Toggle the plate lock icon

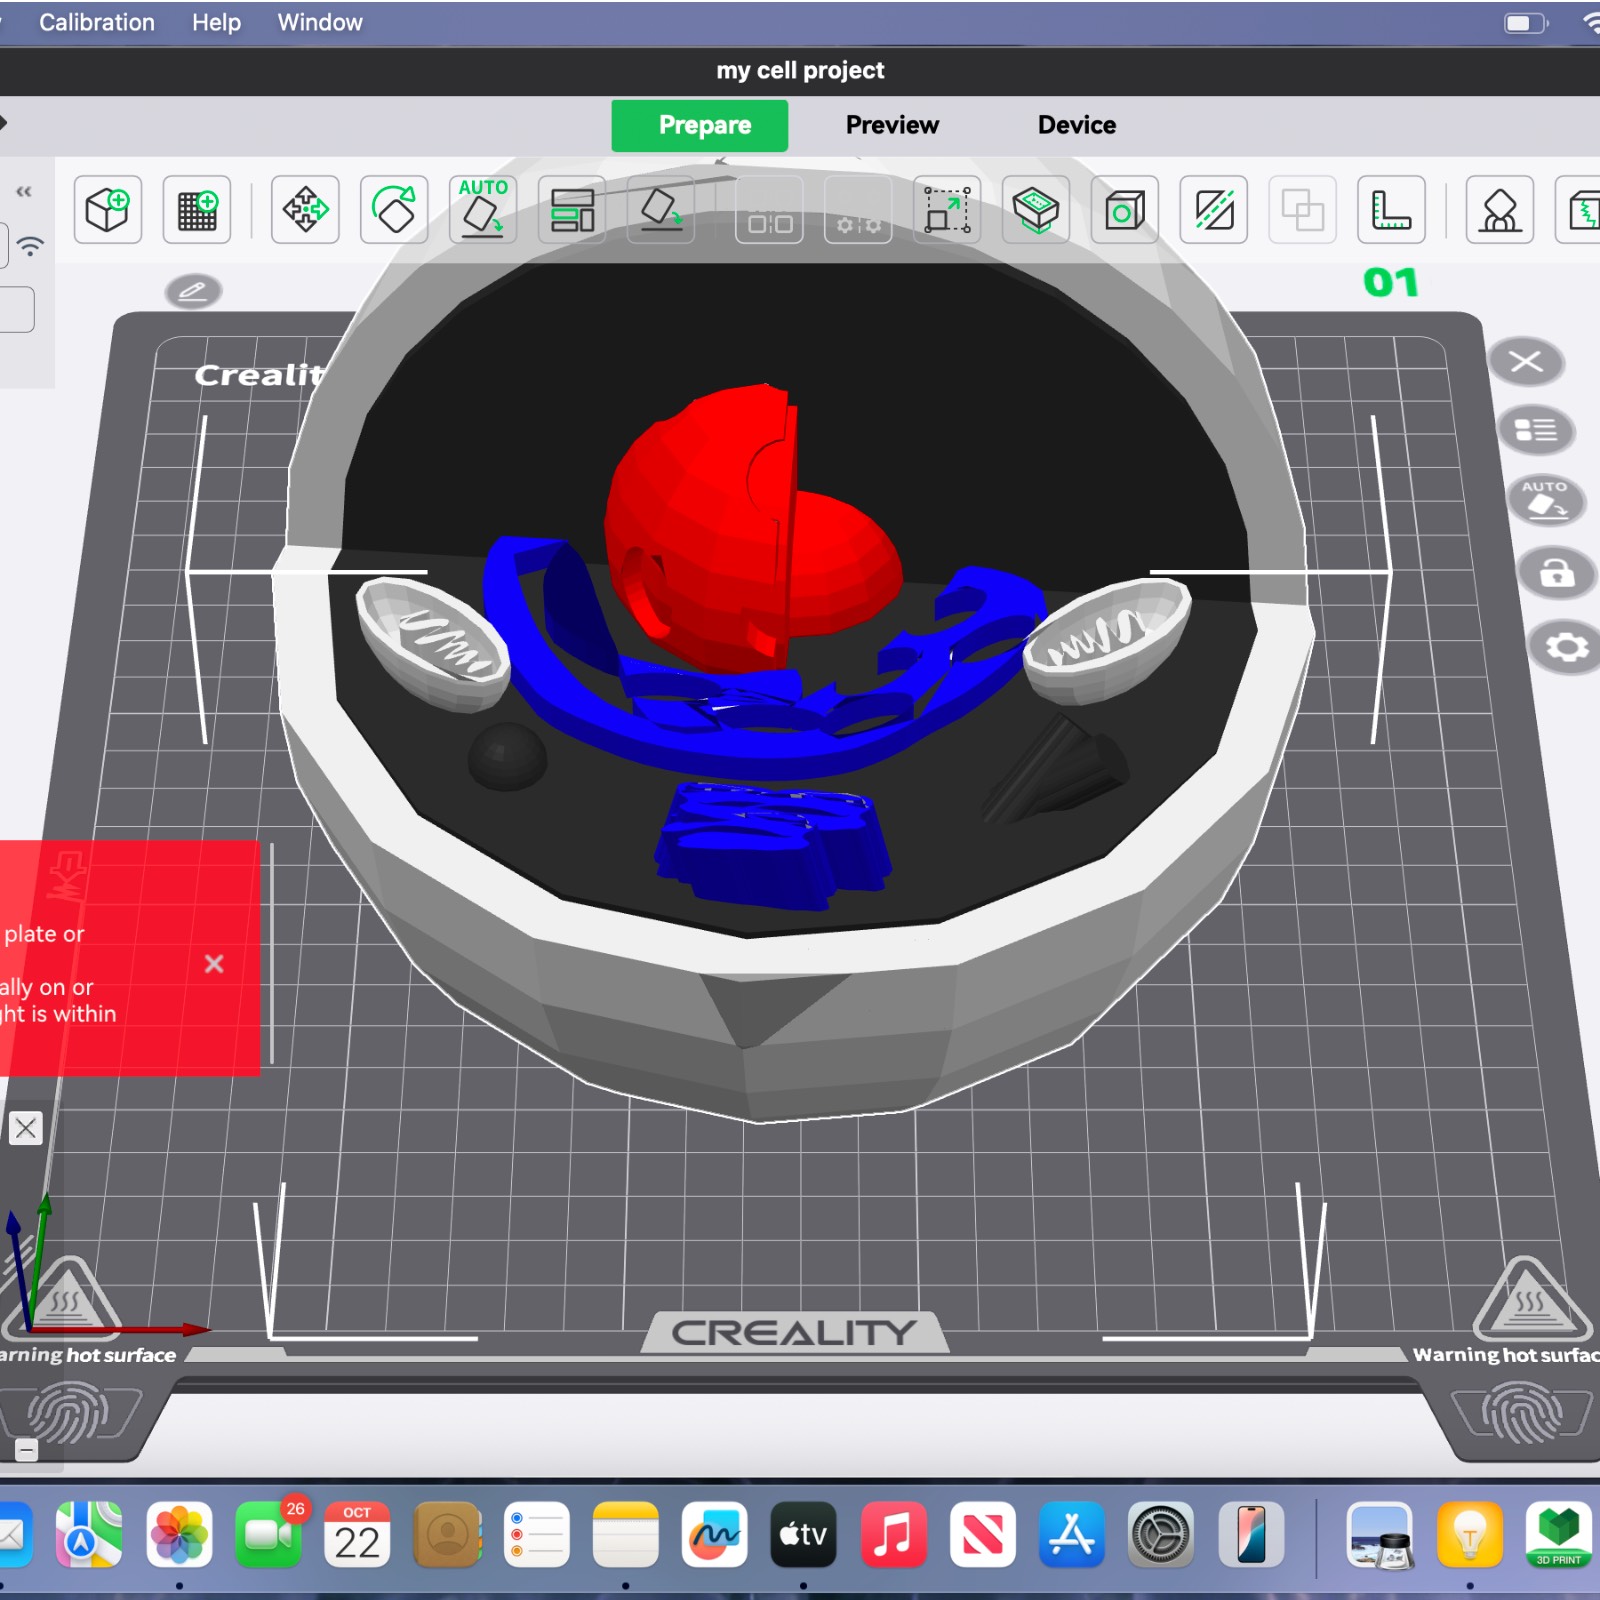pyautogui.click(x=1556, y=574)
